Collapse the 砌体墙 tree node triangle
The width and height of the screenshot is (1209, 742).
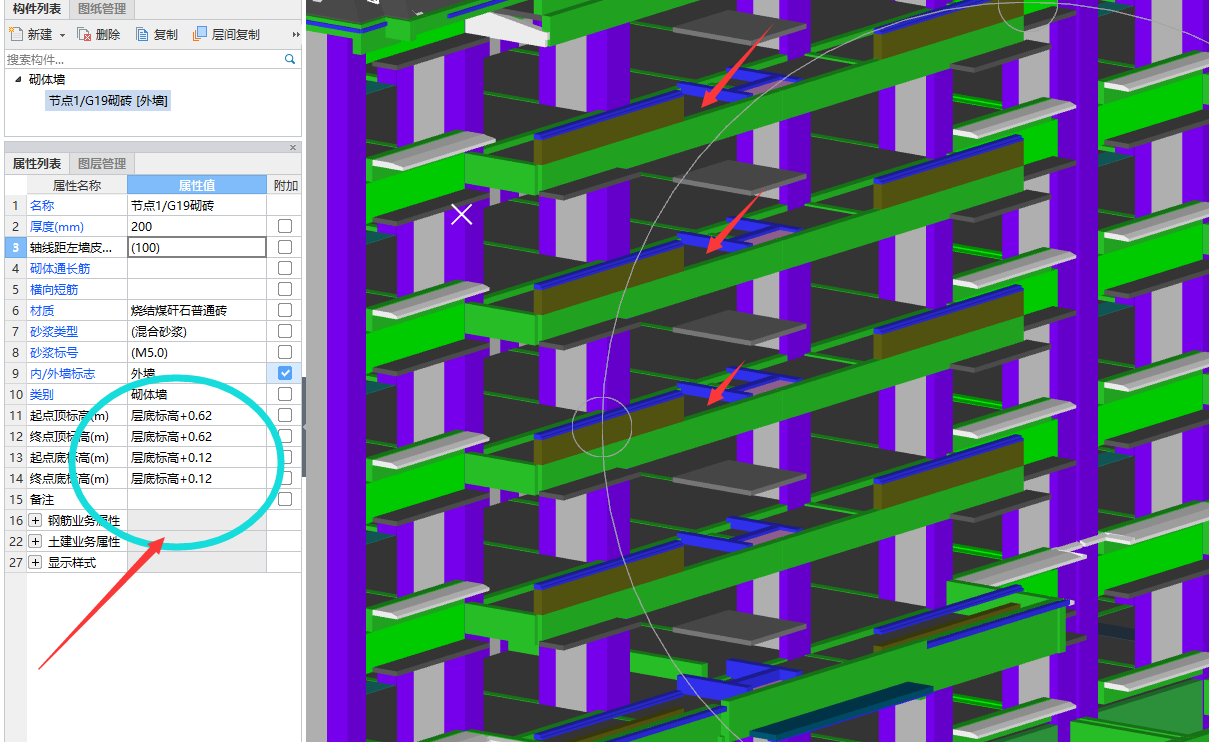[x=18, y=79]
